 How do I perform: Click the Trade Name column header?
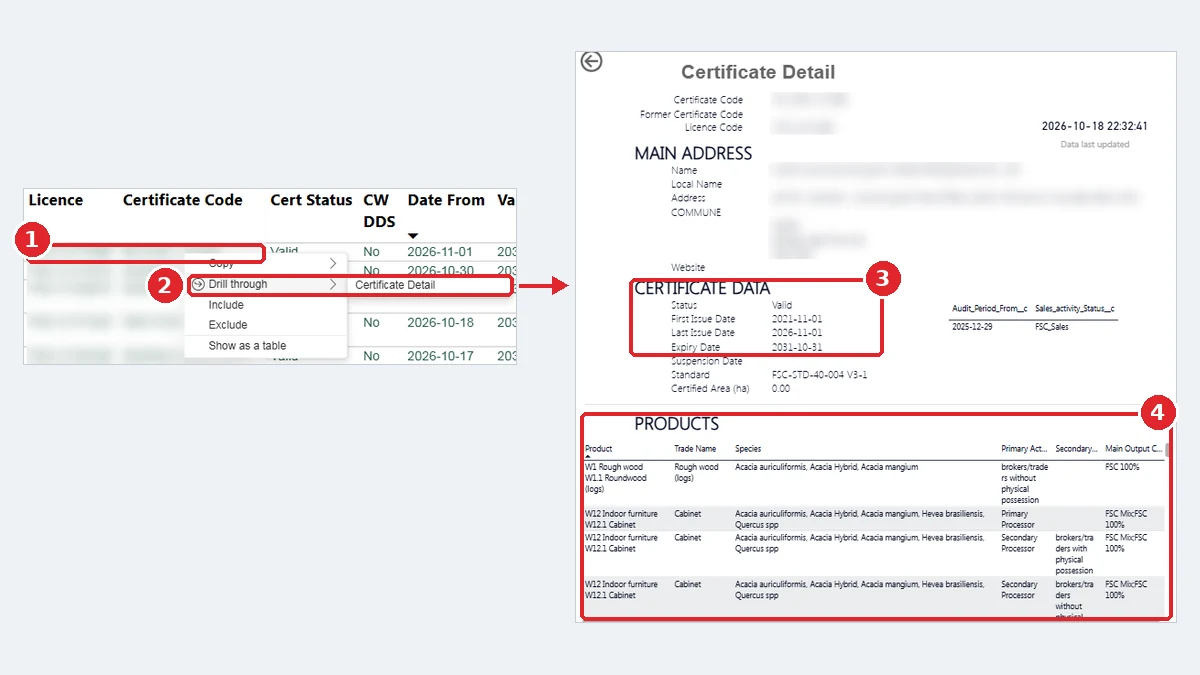pos(695,449)
